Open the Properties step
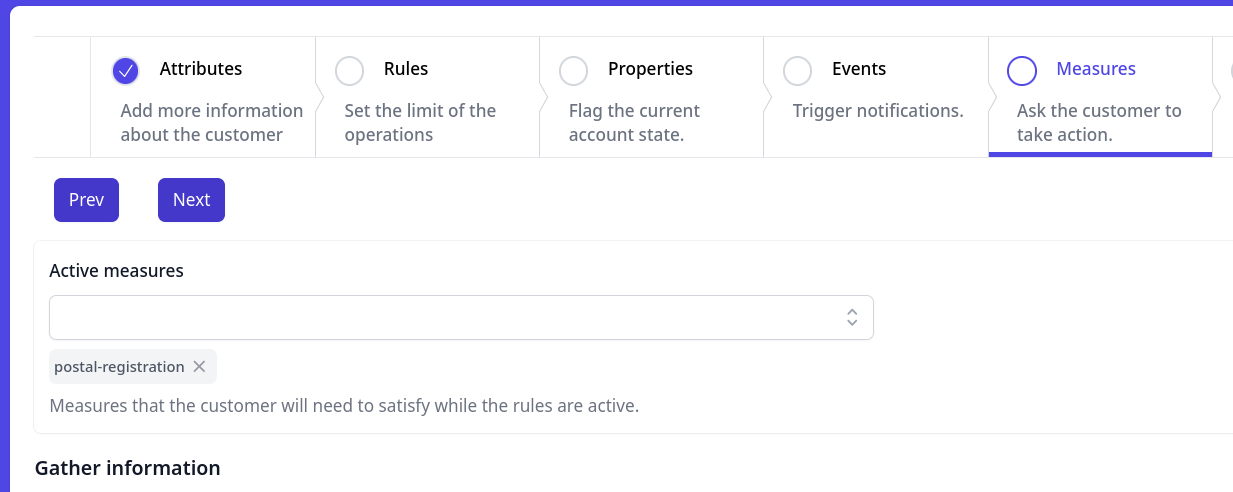 pos(651,97)
